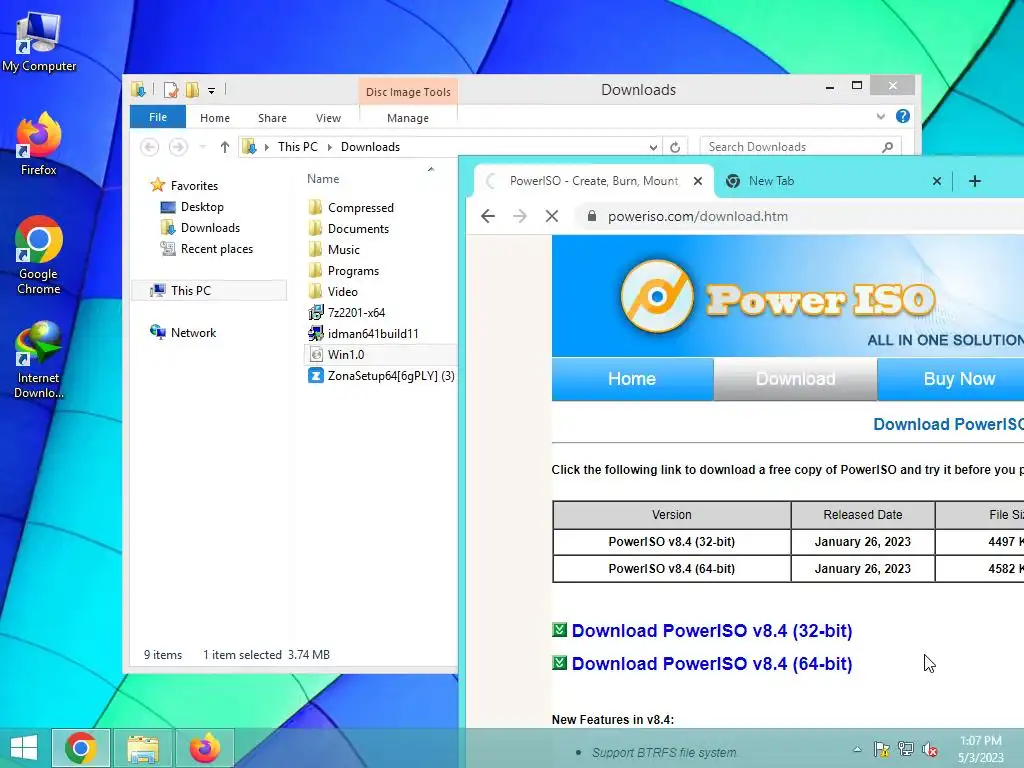Screen dimensions: 1024x768
Task: Open the quick access toolbar customize dropdown
Action: point(212,91)
